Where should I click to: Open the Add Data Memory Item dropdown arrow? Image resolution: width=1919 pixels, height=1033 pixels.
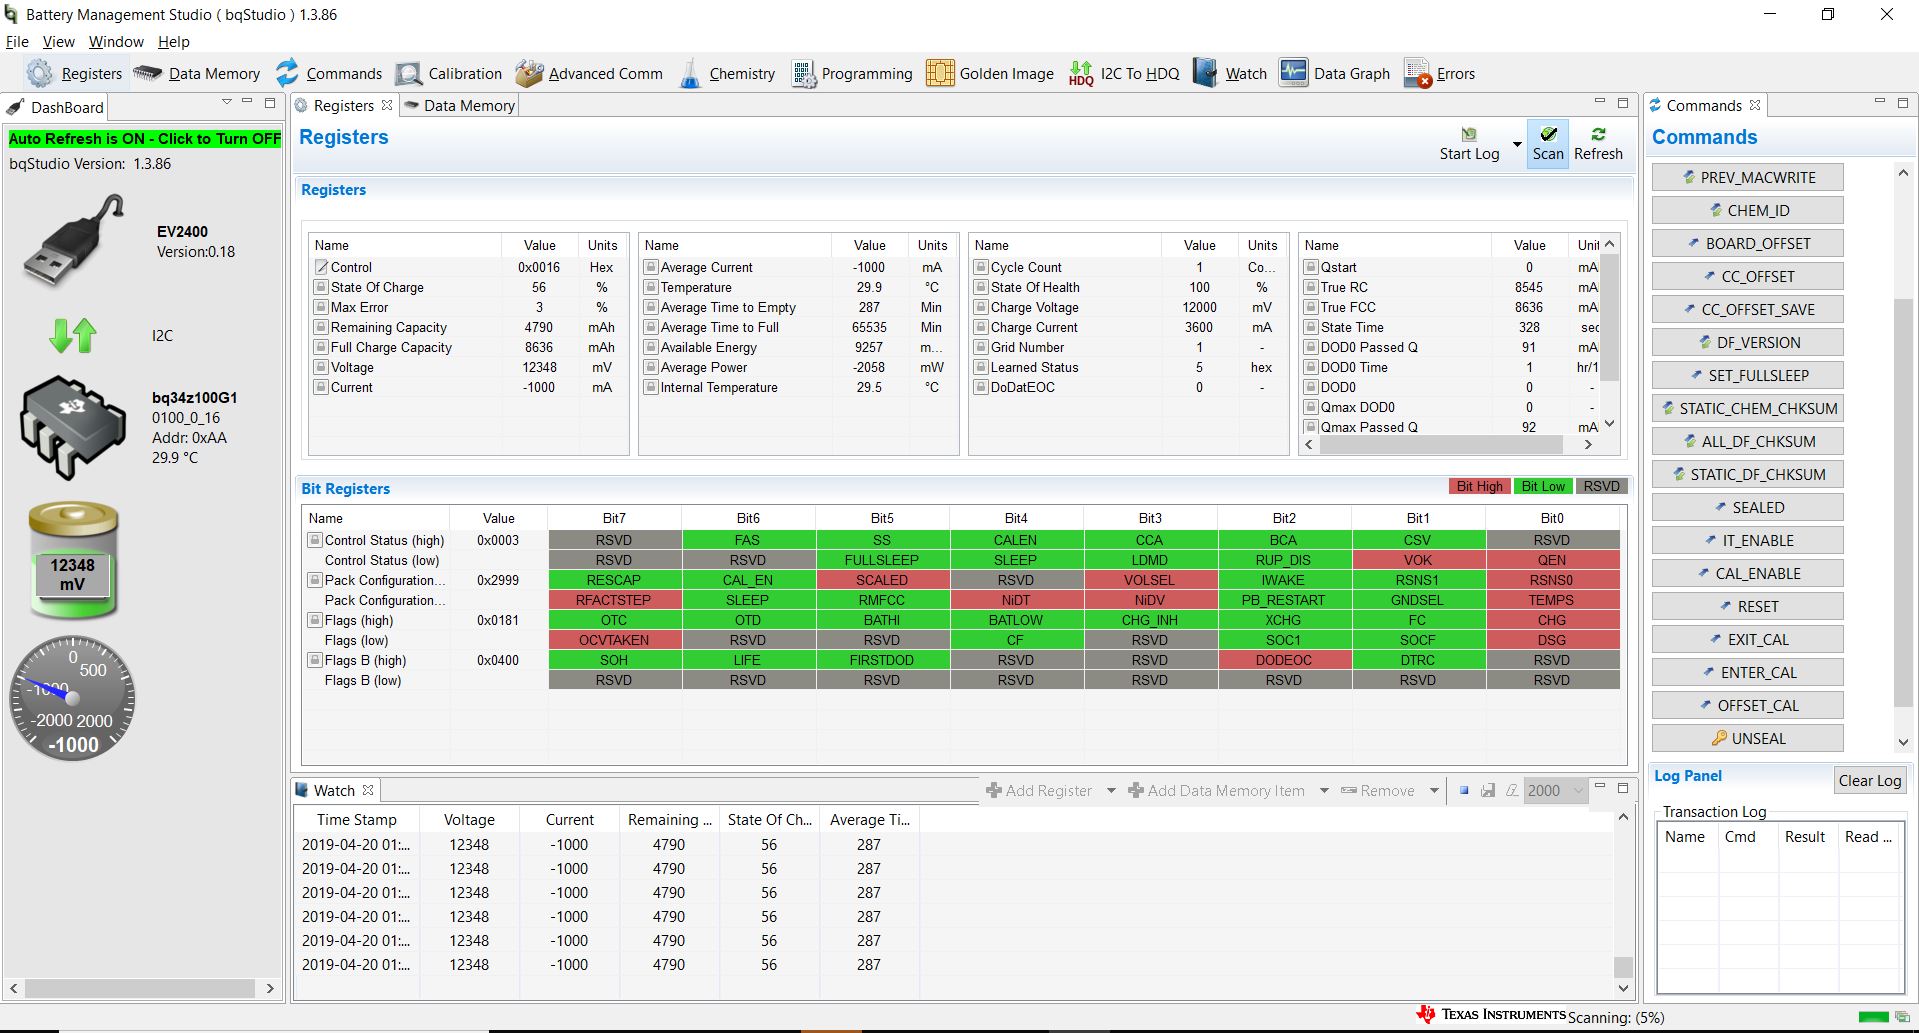pos(1324,790)
